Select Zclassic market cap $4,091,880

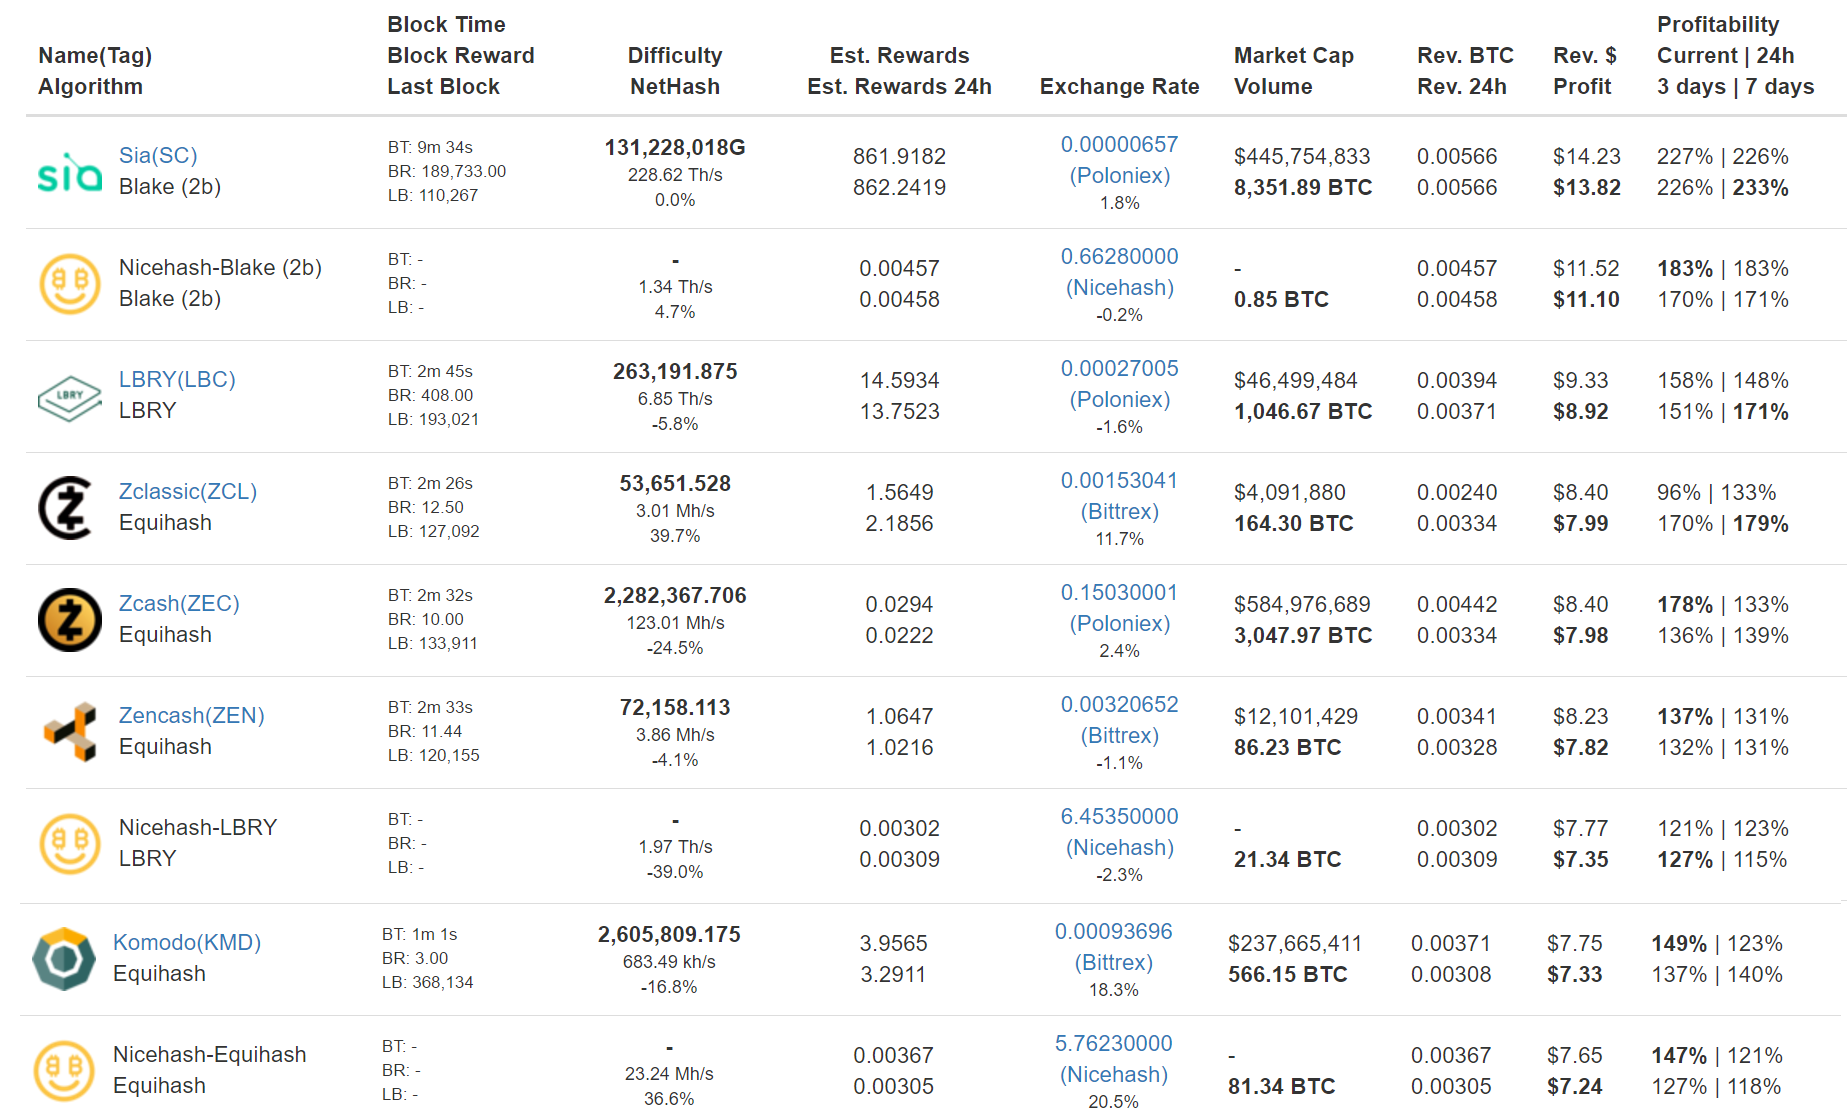tap(1289, 493)
